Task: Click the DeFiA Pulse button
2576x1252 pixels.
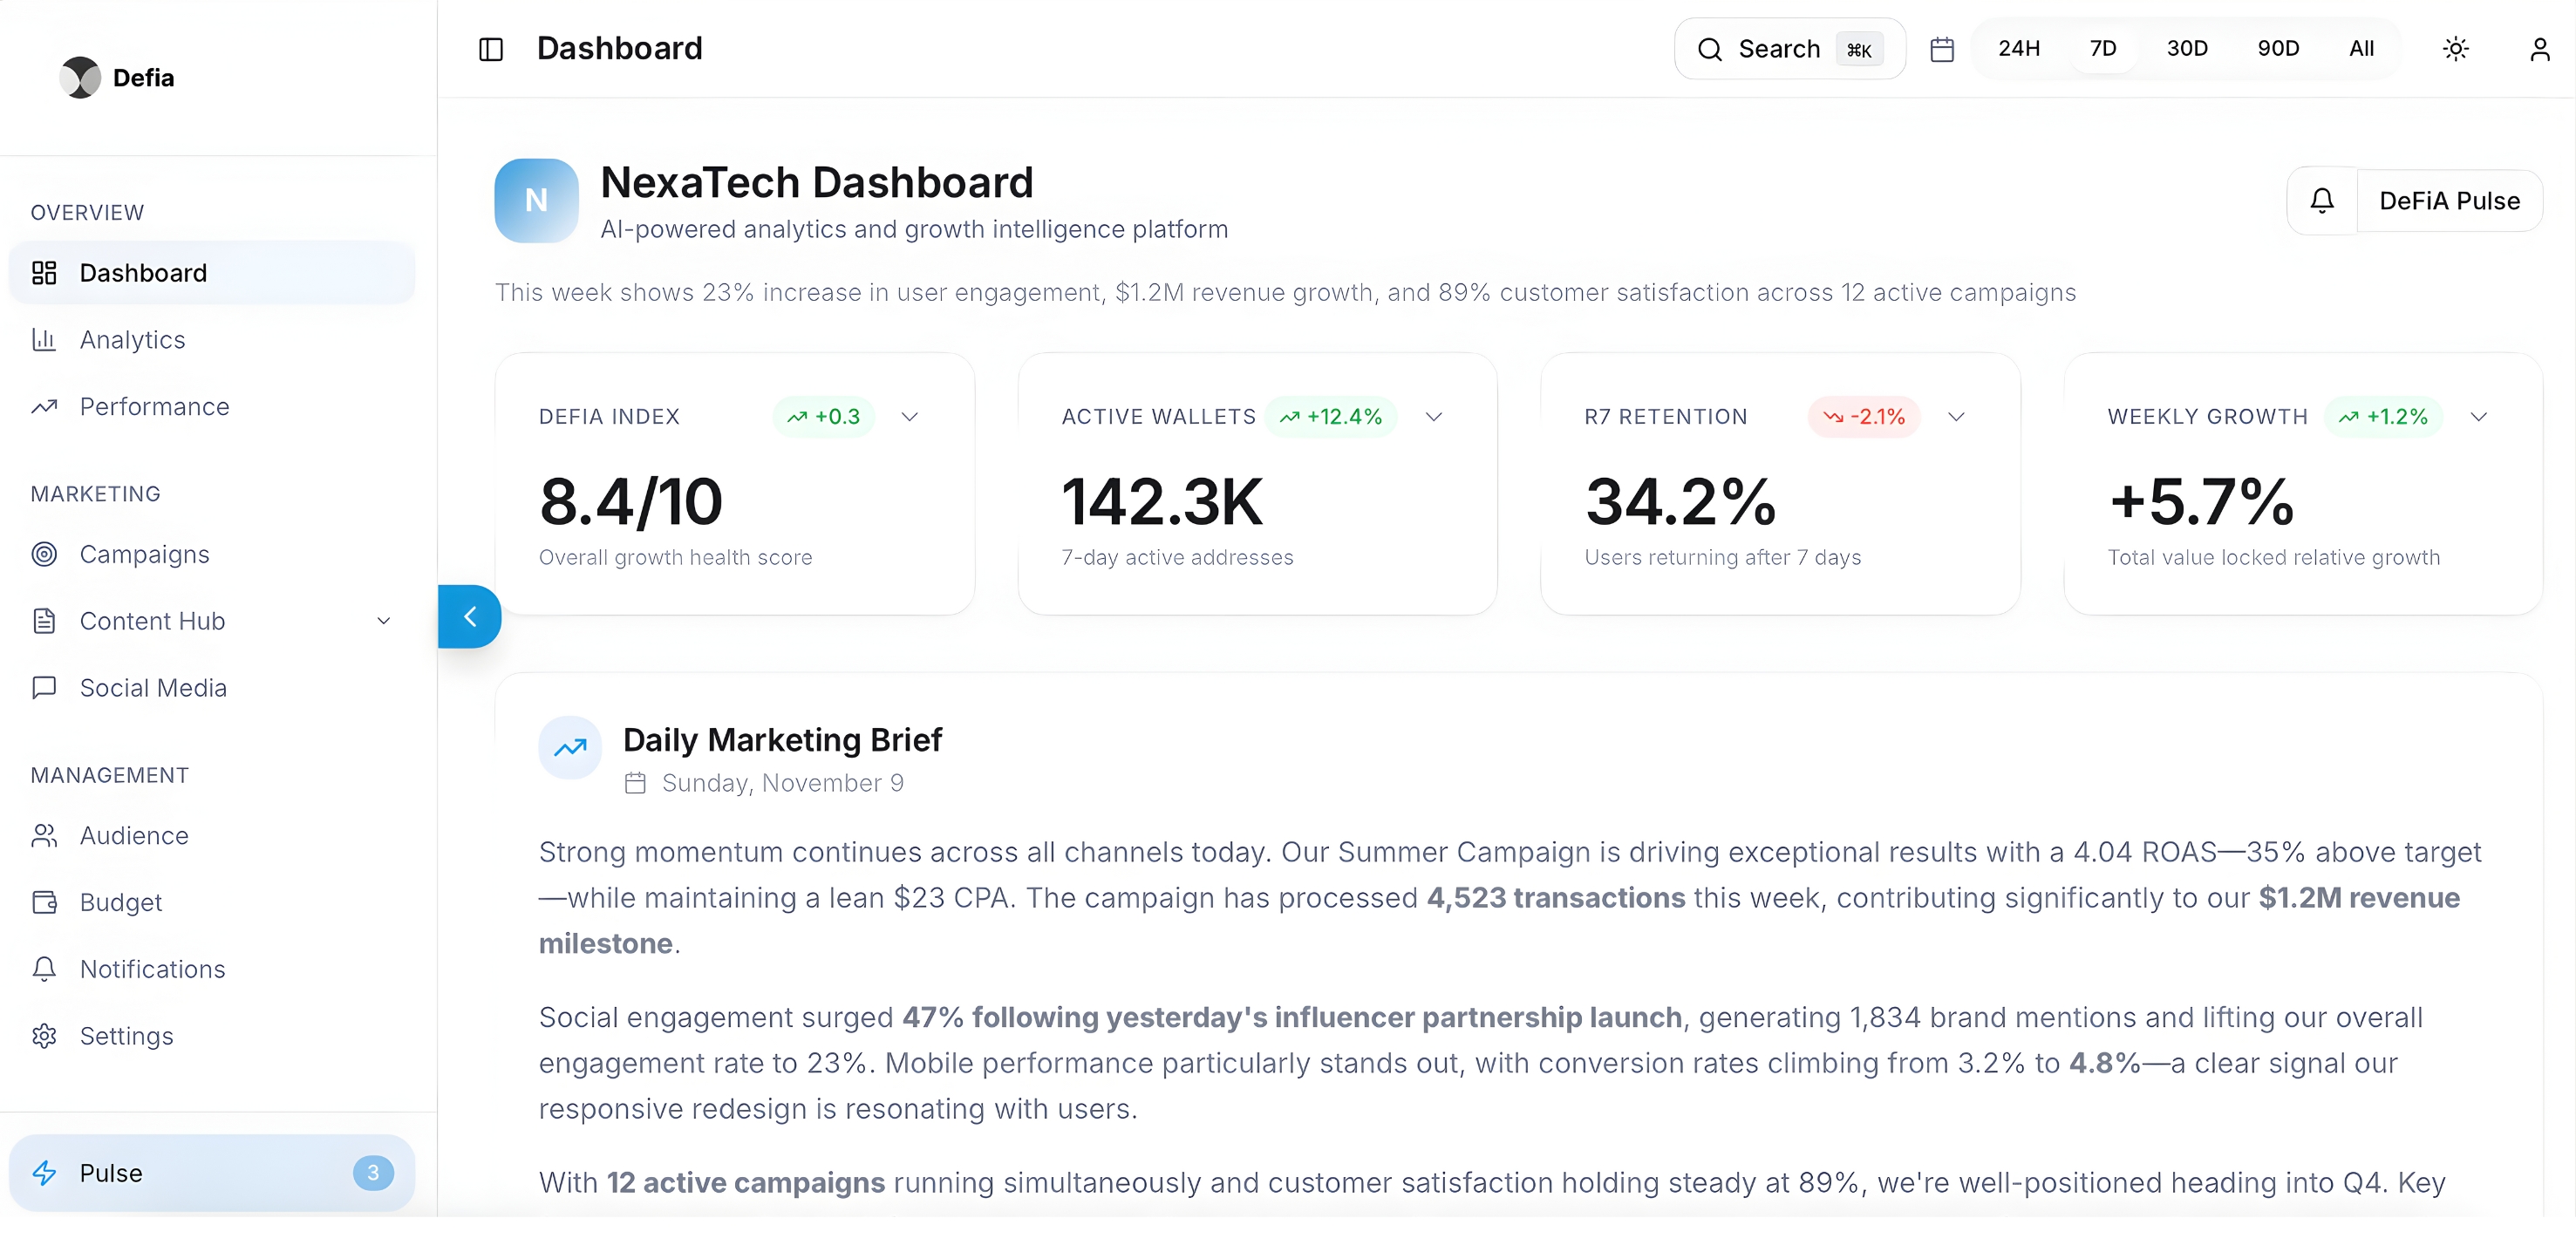Action: click(2448, 201)
